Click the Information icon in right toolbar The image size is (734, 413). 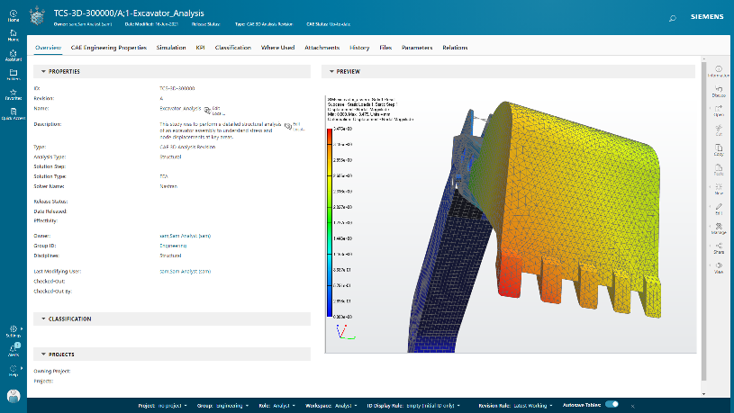click(718, 71)
